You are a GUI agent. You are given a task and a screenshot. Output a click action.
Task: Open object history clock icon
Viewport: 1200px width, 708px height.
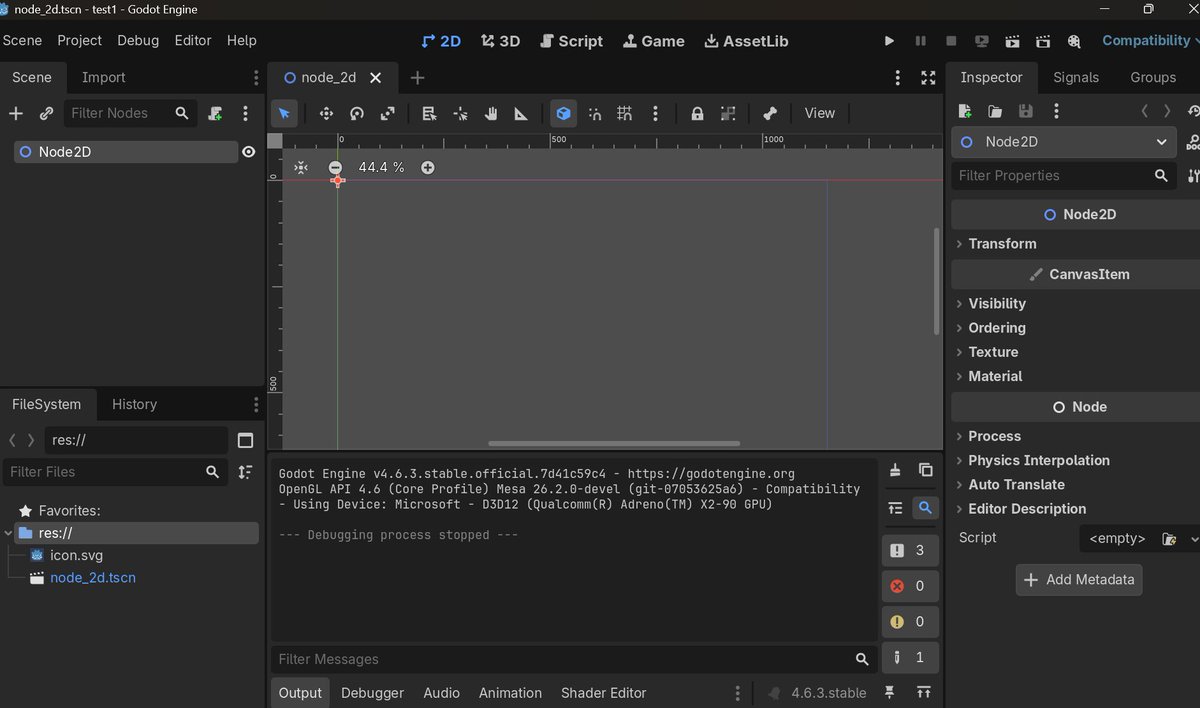coord(1193,111)
